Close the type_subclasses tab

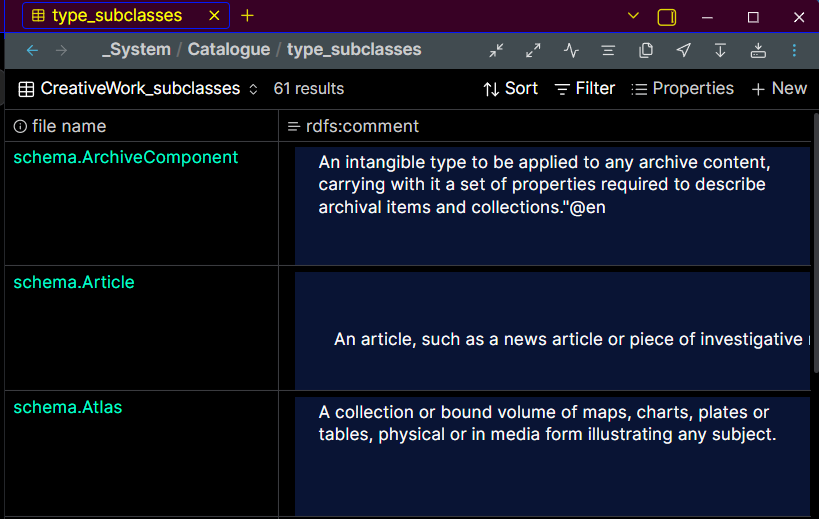(214, 16)
